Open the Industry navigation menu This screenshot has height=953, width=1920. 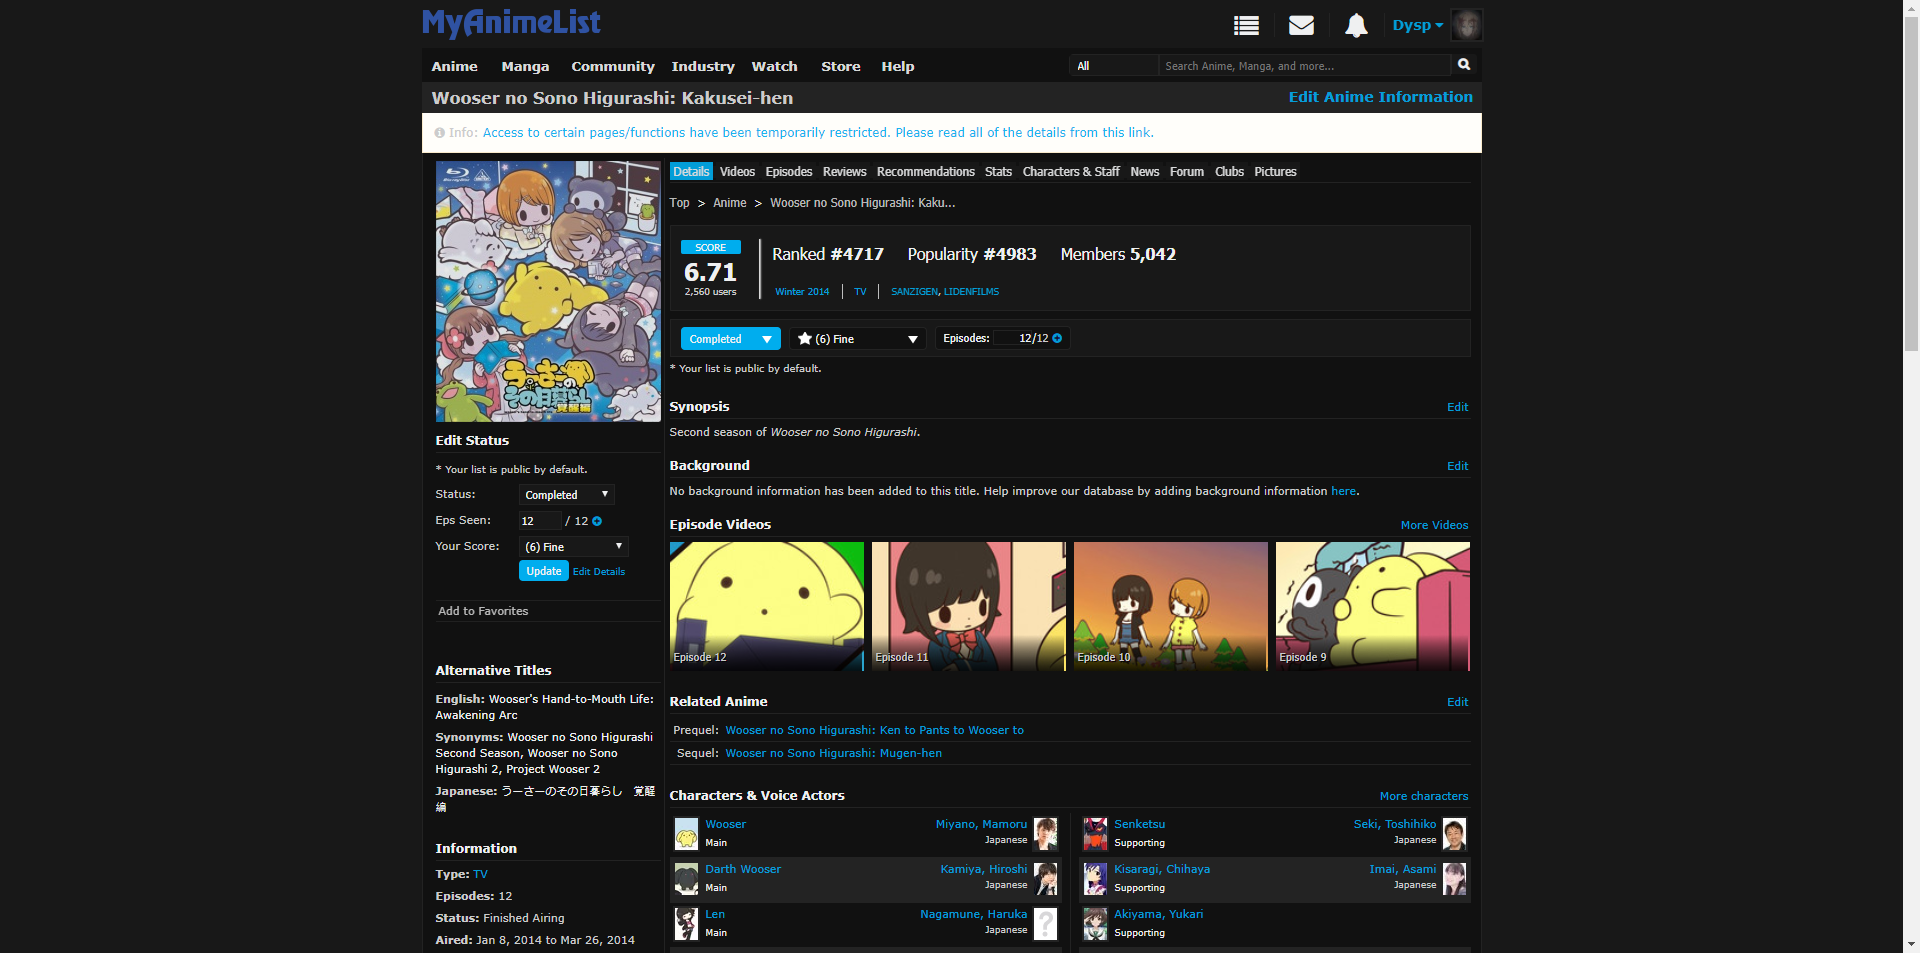coord(702,66)
